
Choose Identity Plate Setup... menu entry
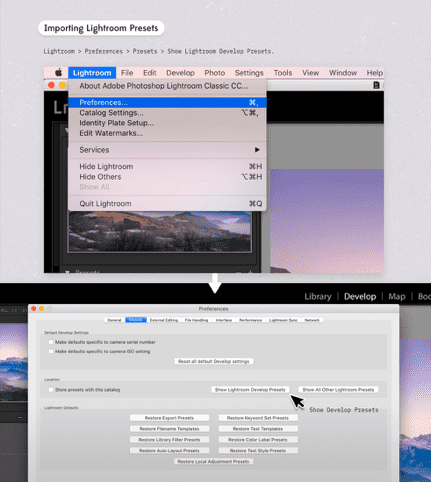[167, 123]
